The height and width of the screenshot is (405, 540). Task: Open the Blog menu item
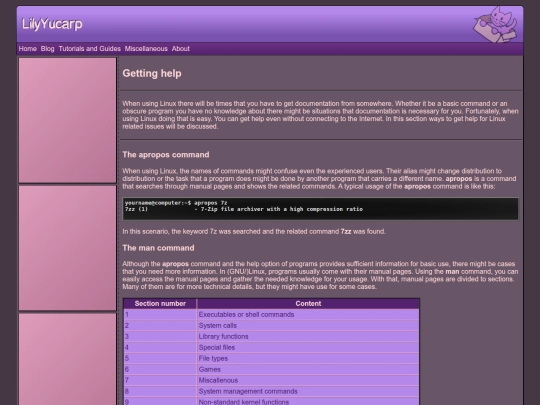point(48,49)
